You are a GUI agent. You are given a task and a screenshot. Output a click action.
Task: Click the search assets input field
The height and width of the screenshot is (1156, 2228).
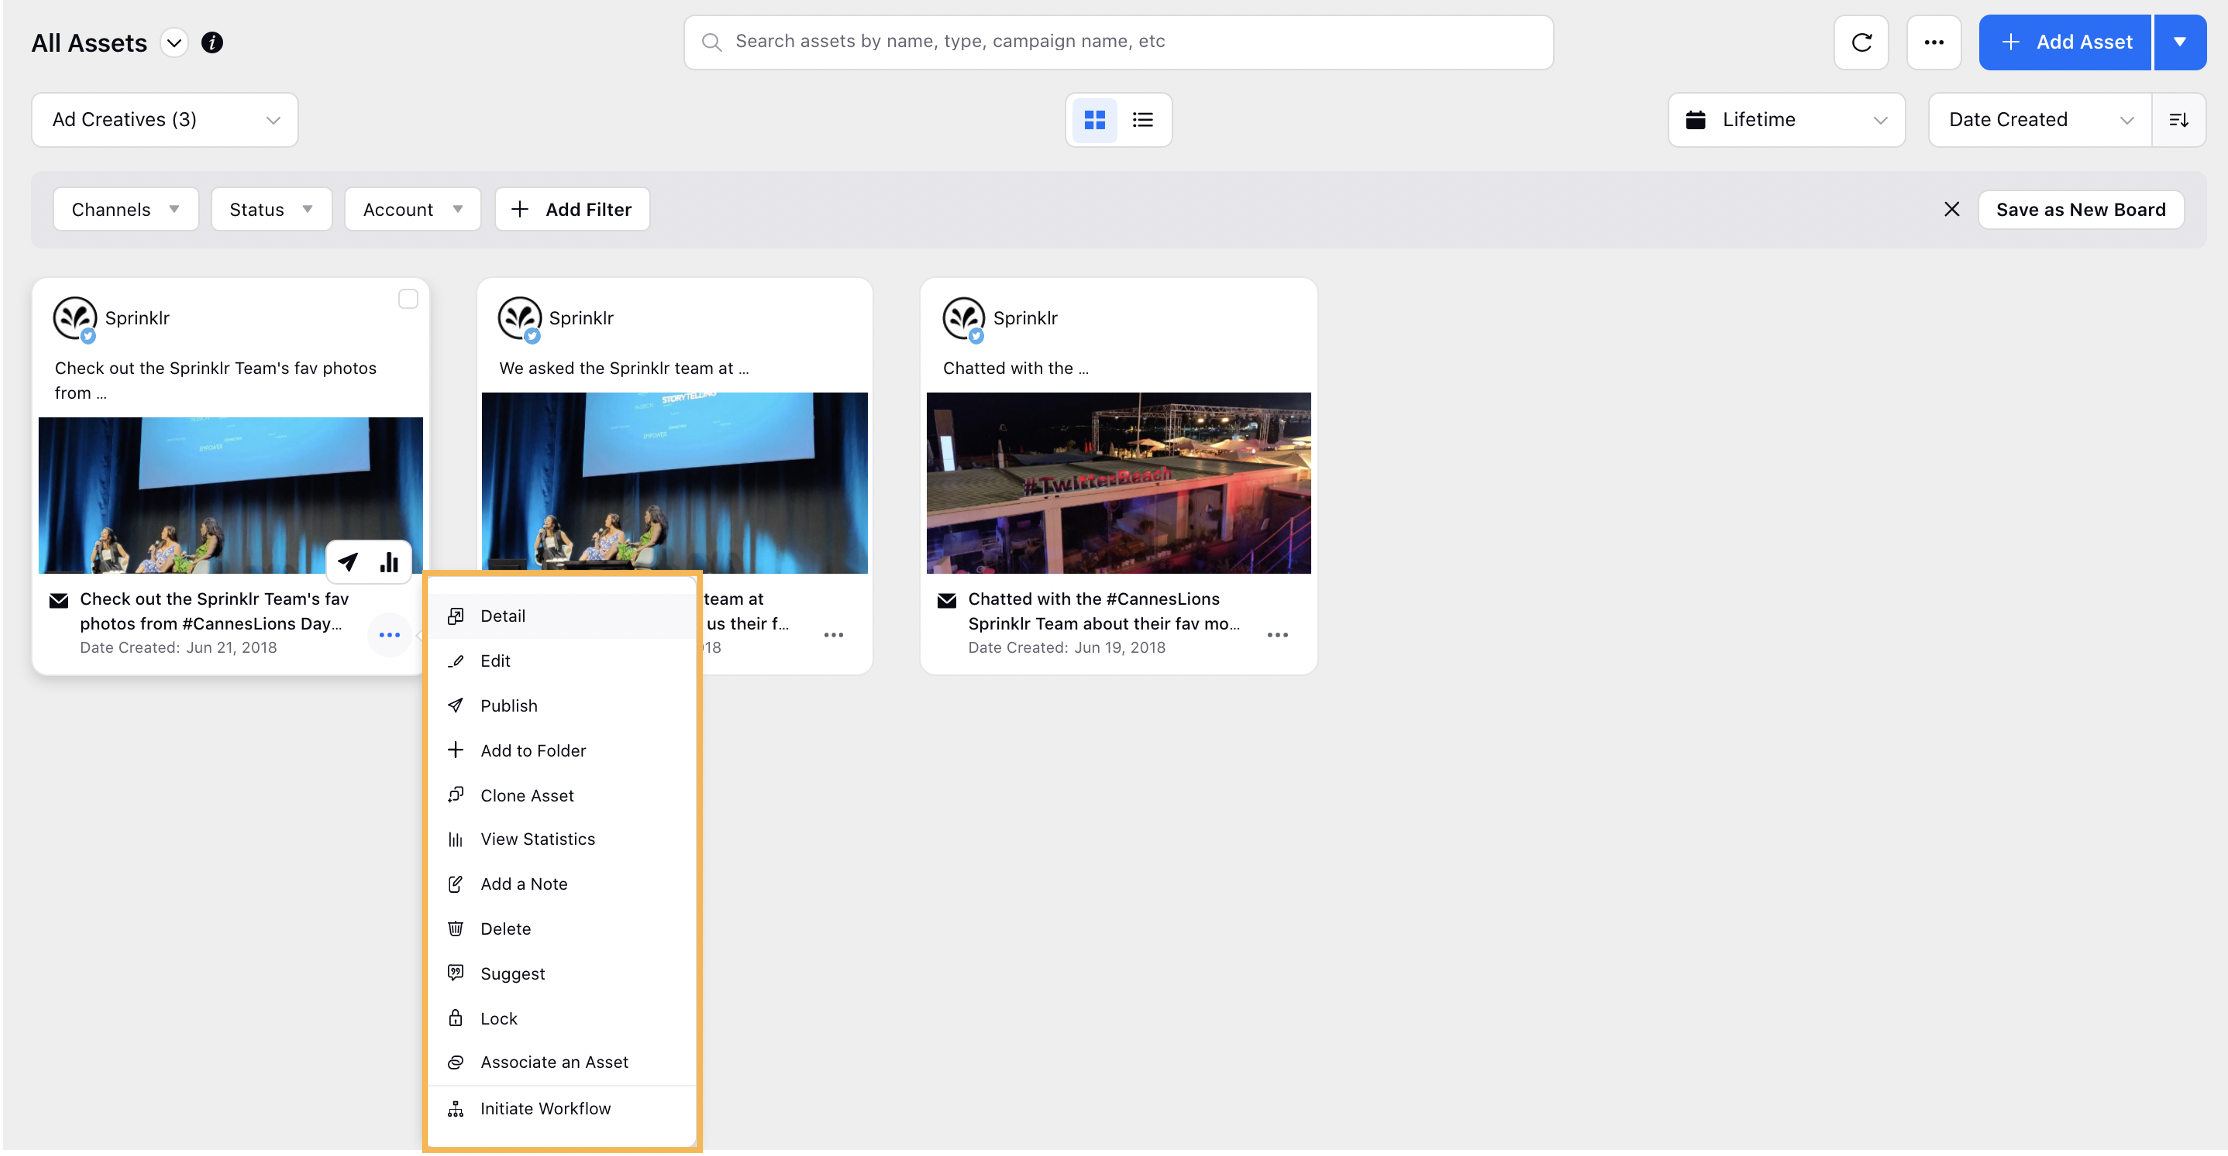tap(1118, 42)
